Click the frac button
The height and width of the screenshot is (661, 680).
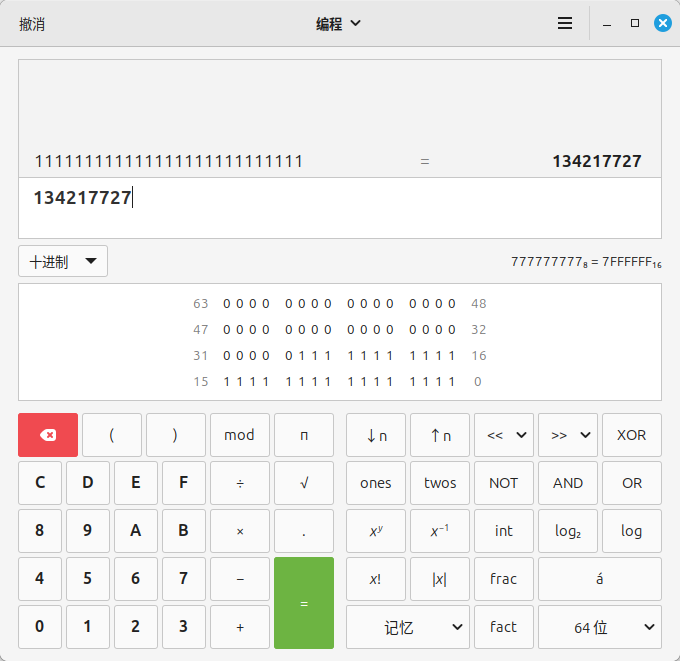[x=504, y=579]
